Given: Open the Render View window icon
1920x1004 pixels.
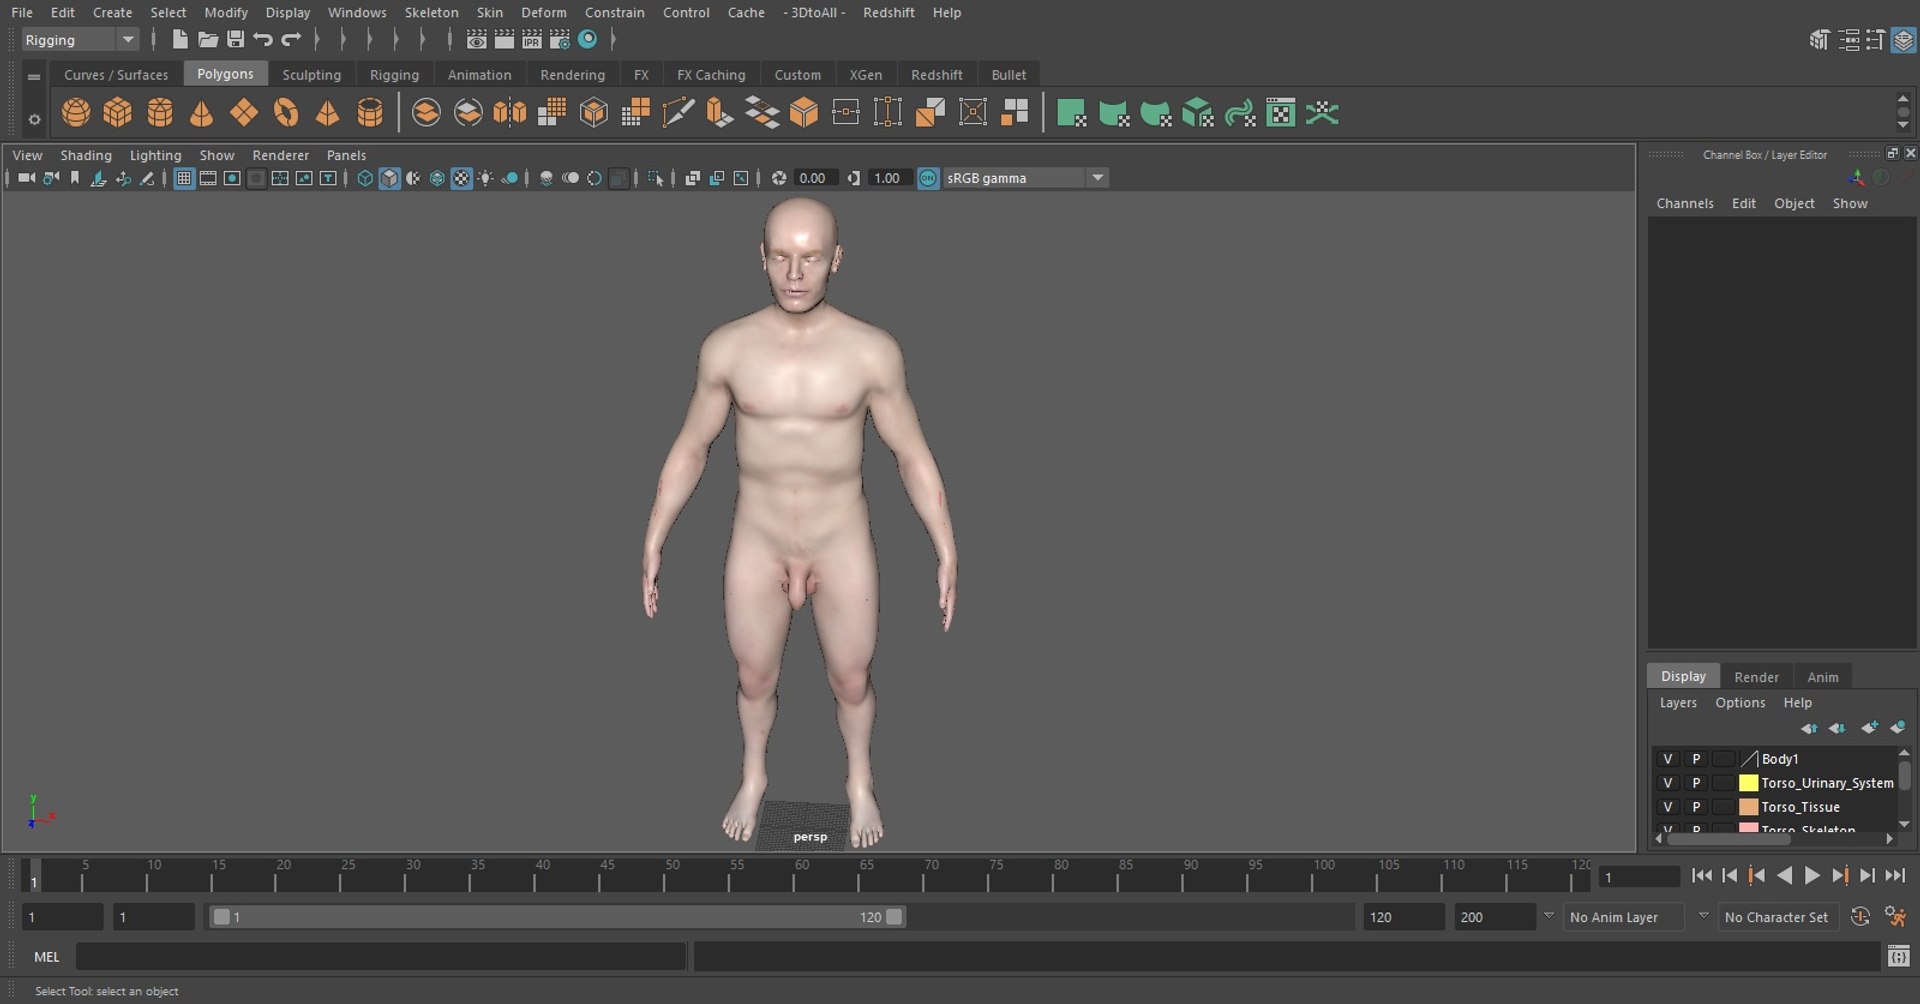Looking at the screenshot, I should click(477, 39).
